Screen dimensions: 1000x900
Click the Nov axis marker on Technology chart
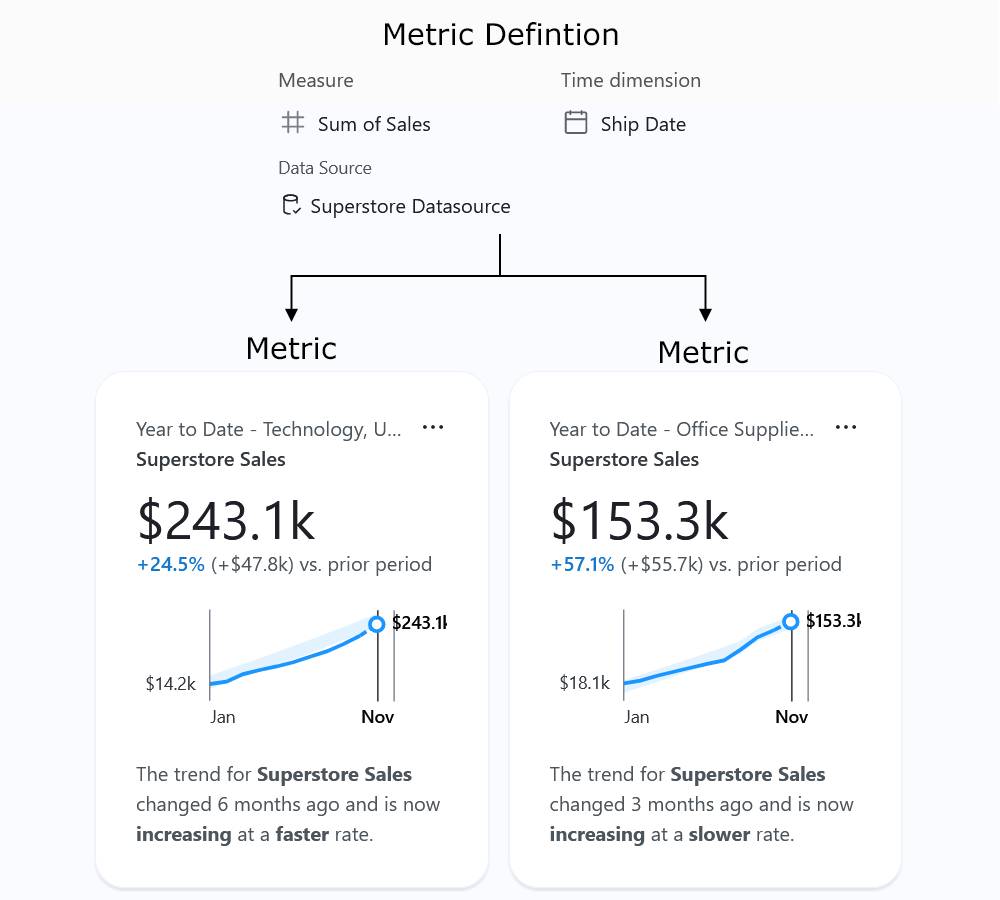click(x=377, y=716)
